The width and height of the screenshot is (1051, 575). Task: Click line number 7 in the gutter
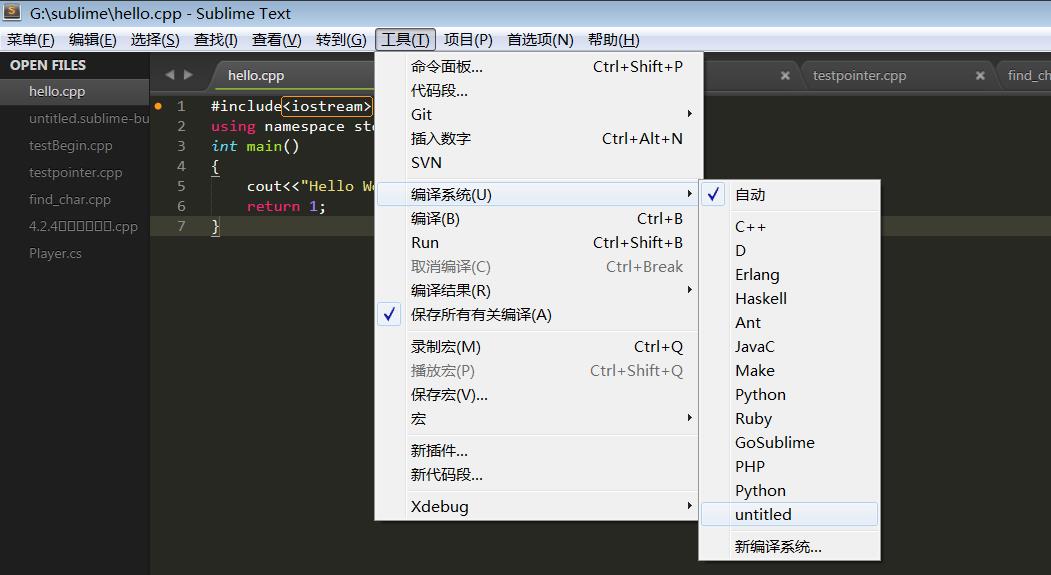[x=181, y=226]
